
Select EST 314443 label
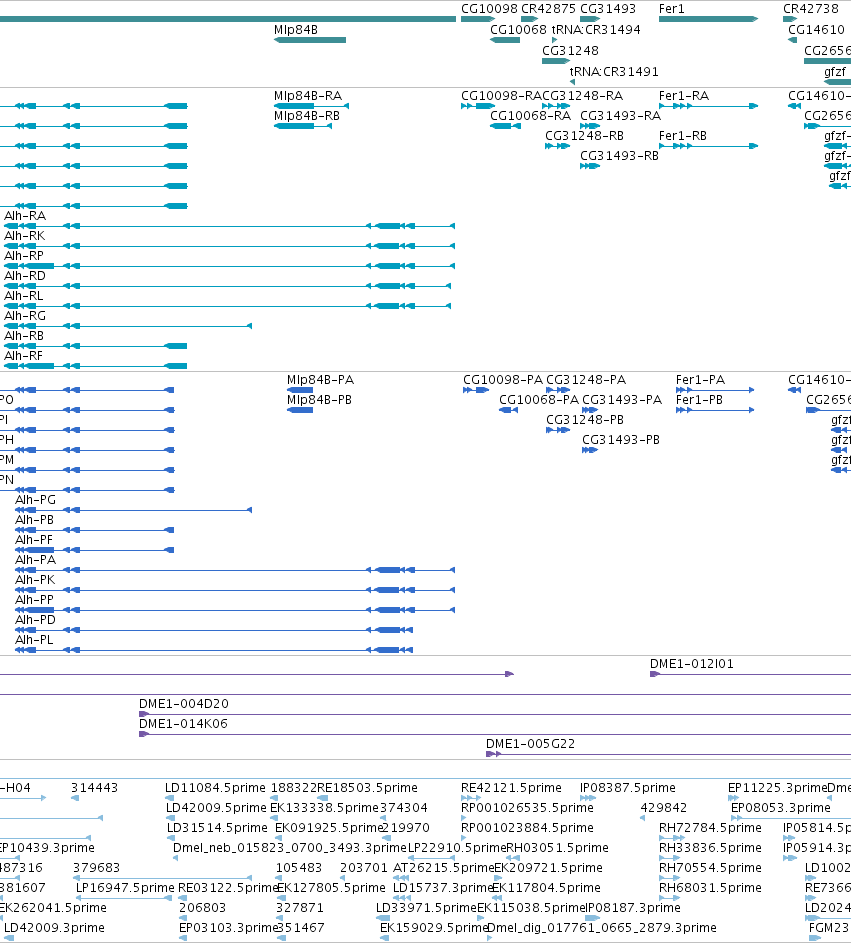tap(94, 788)
